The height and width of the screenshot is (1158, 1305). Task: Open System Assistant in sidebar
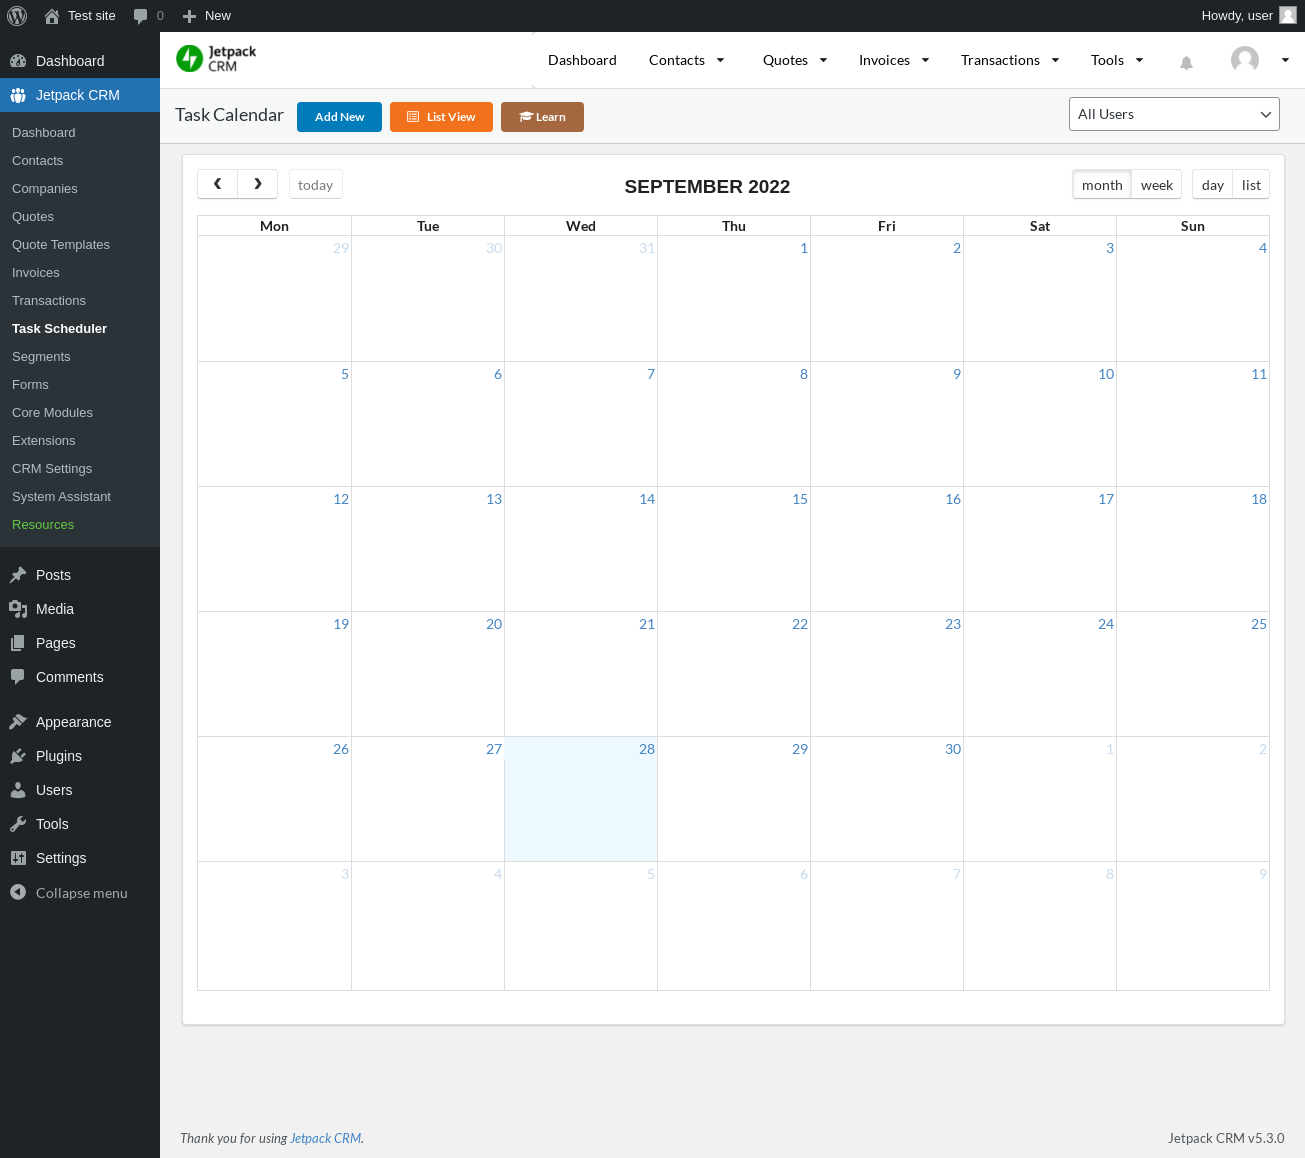(x=61, y=496)
